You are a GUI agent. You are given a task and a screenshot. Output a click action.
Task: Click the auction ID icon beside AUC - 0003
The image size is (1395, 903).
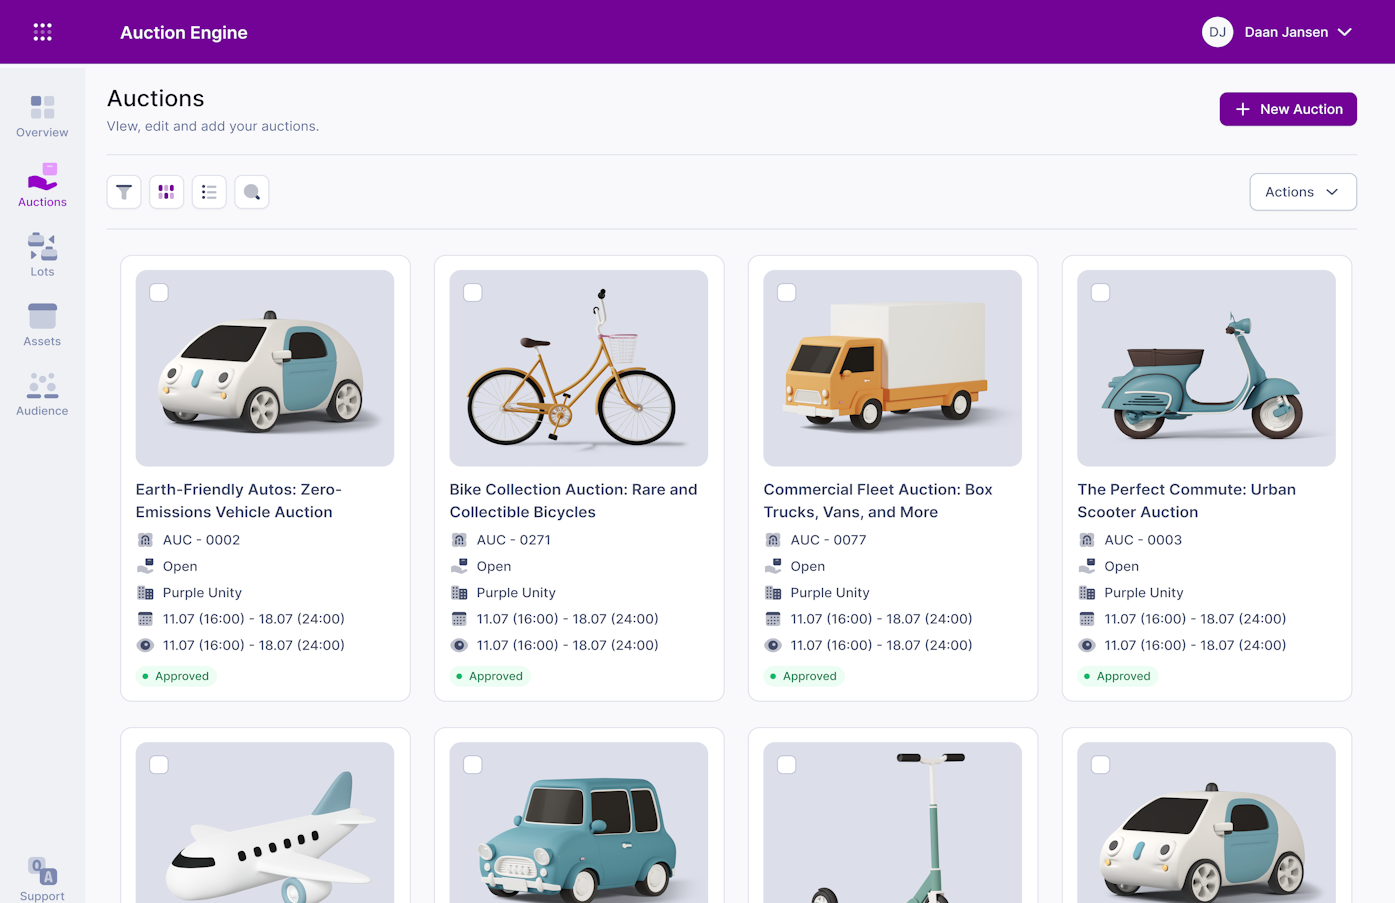tap(1087, 540)
